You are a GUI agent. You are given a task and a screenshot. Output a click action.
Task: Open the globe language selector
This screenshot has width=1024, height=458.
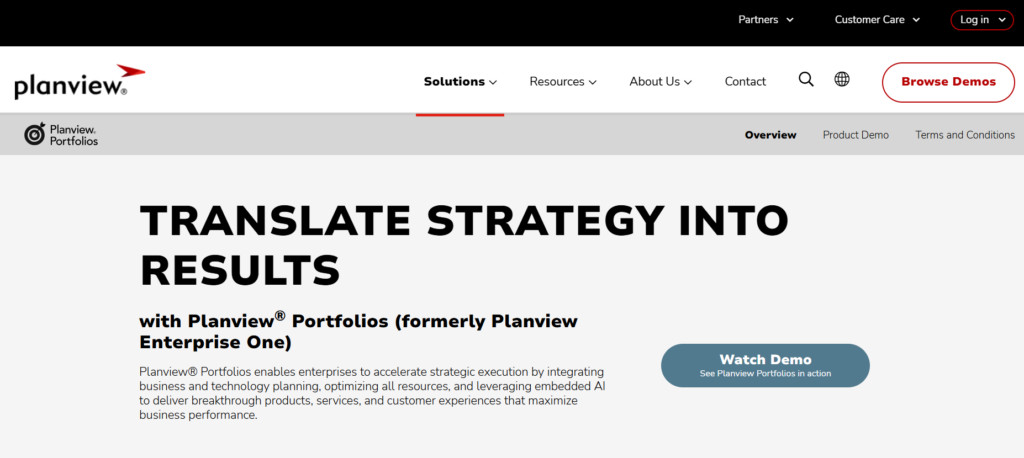[x=842, y=80]
